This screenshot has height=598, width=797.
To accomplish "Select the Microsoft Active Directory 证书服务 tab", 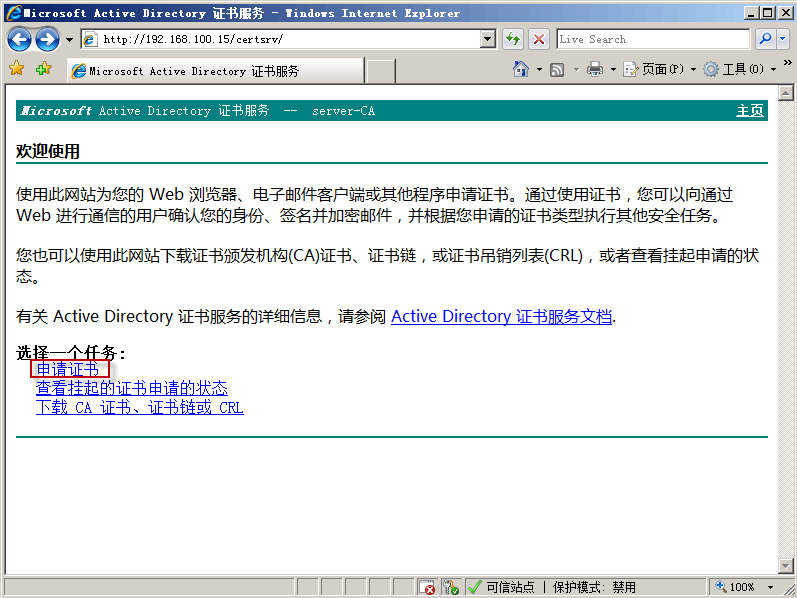I will (215, 71).
